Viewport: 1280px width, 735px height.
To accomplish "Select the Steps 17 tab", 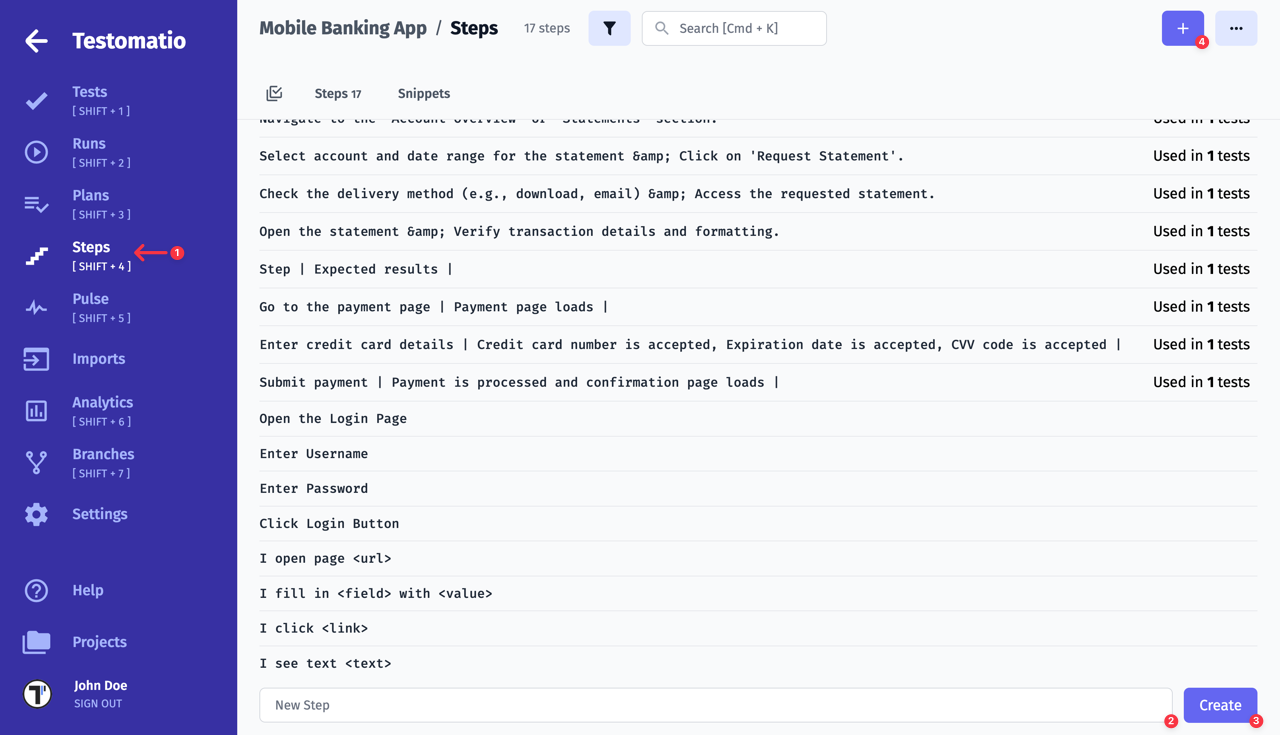I will coord(337,92).
